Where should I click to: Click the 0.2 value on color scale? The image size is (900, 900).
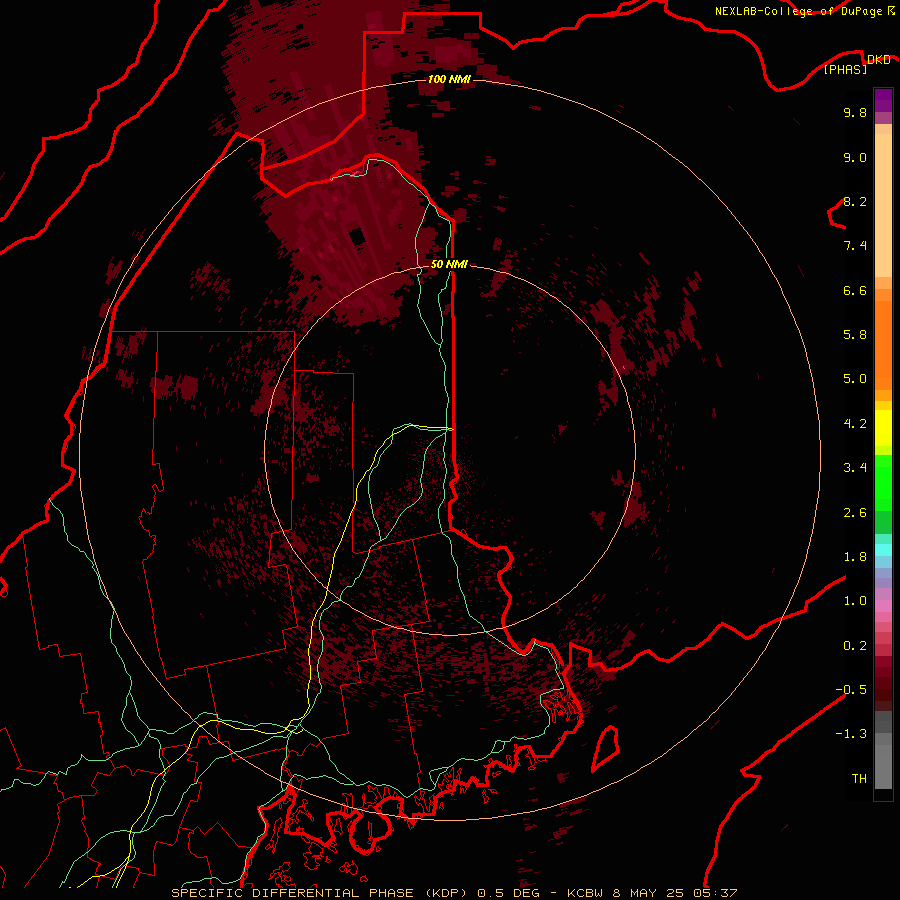pyautogui.click(x=855, y=646)
